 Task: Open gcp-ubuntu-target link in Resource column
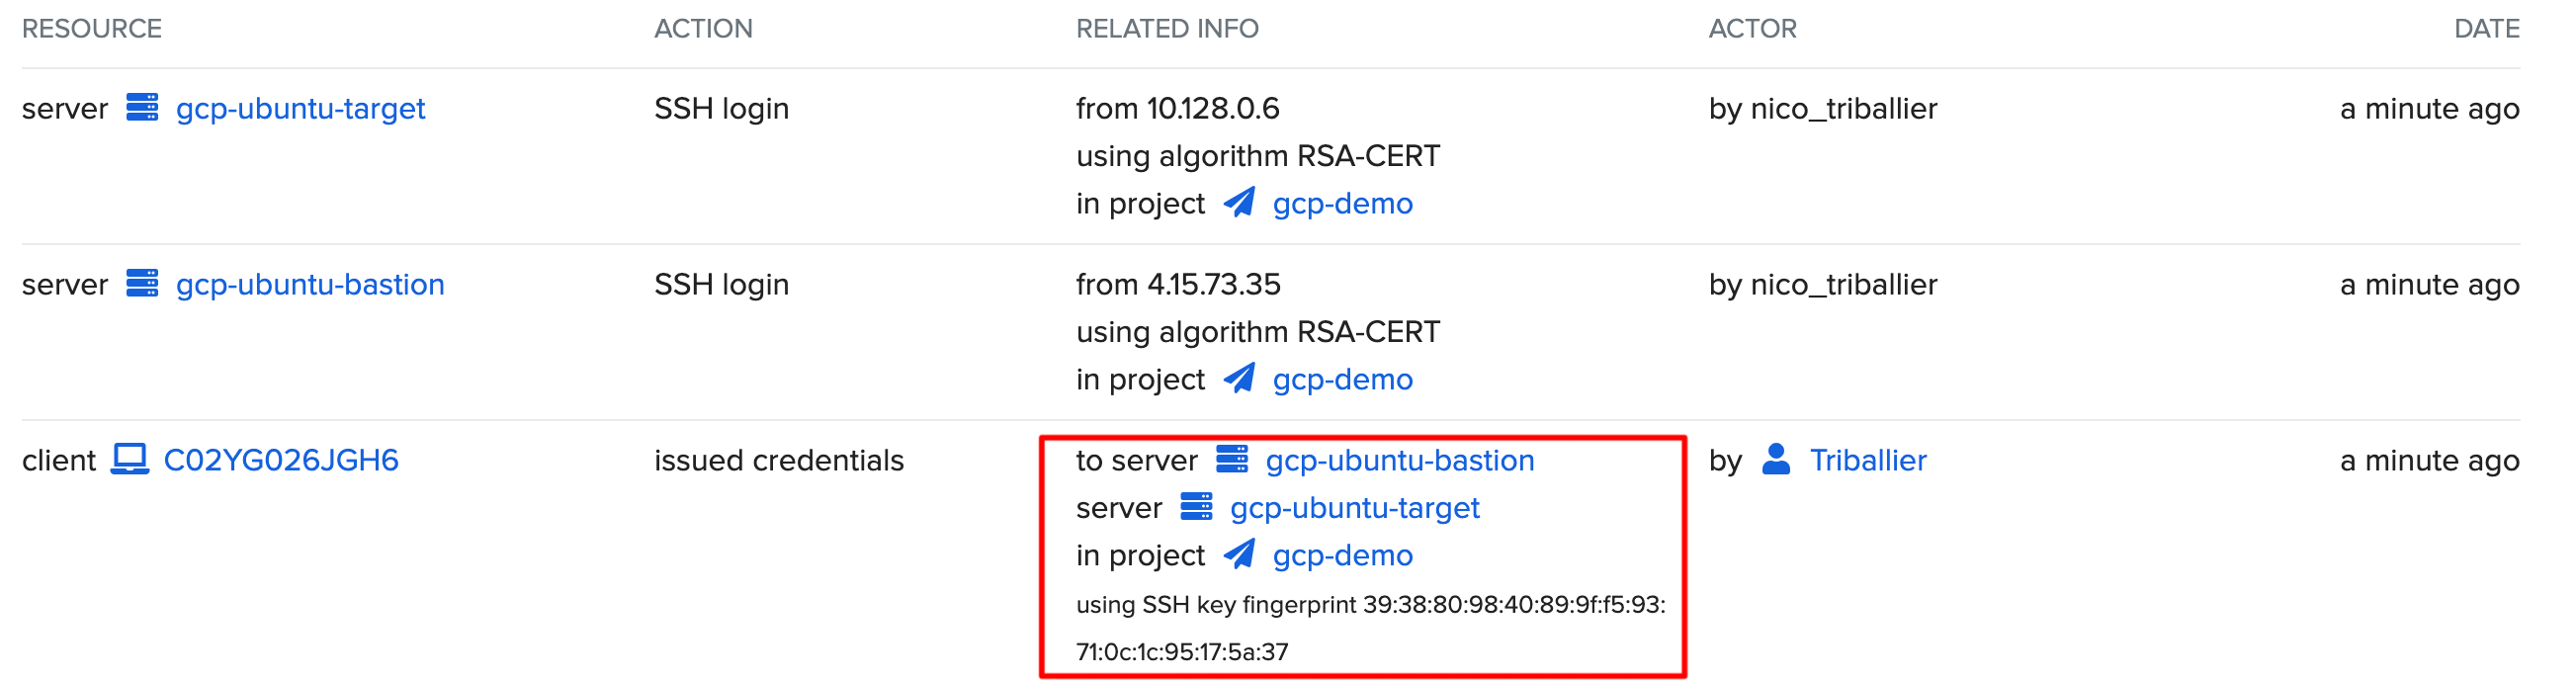tap(300, 108)
